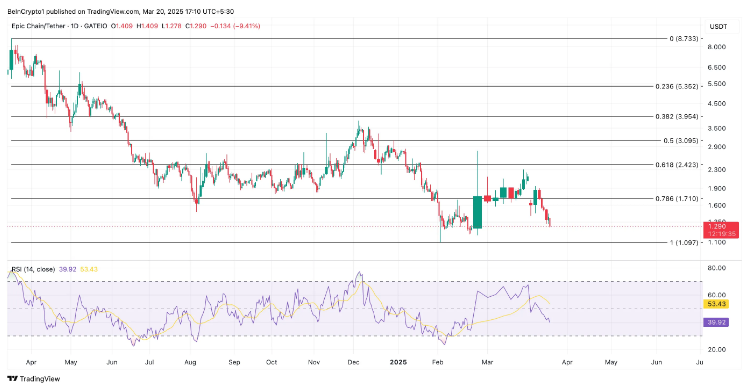The width and height of the screenshot is (744, 387).
Task: Select the 0.382 (3.954) Fibonacci level label
Action: [x=677, y=116]
